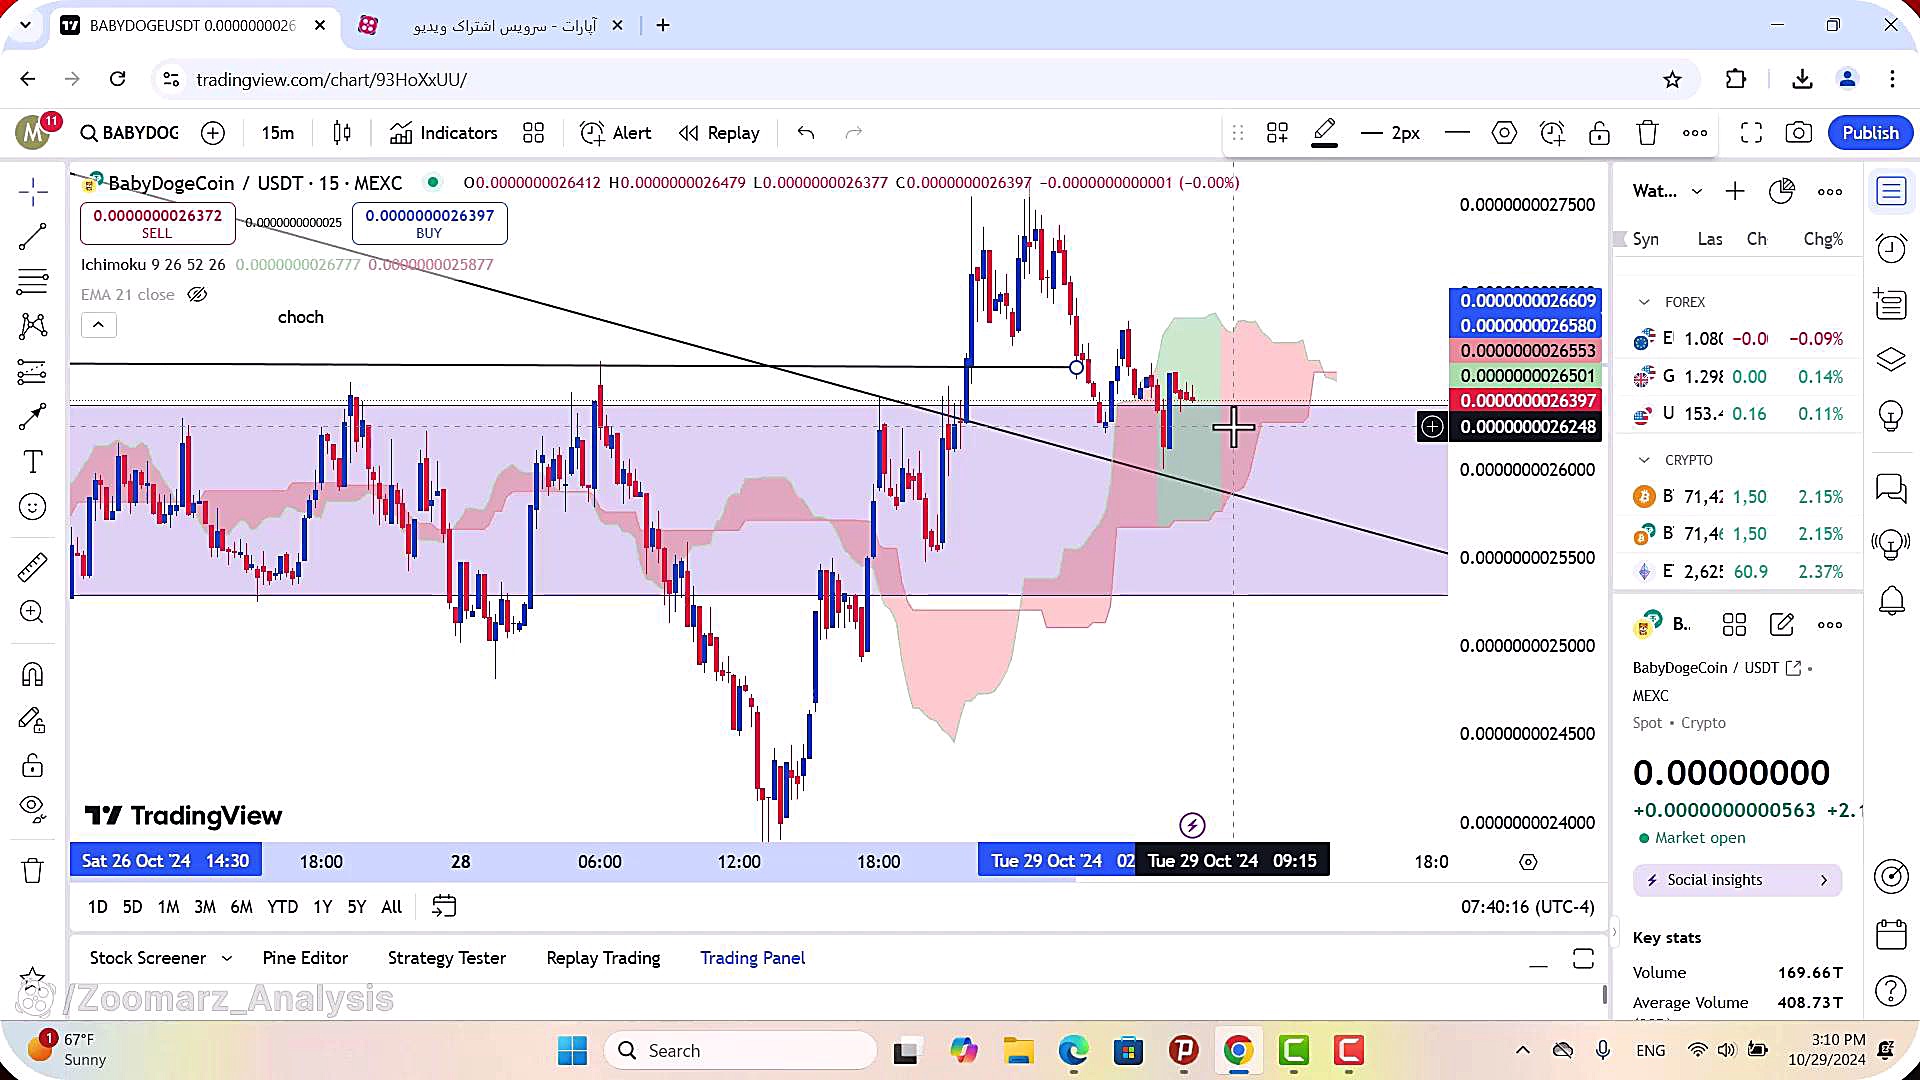
Task: Open the timezone 07:40:16 (UTC-4) menu
Action: pos(1527,907)
